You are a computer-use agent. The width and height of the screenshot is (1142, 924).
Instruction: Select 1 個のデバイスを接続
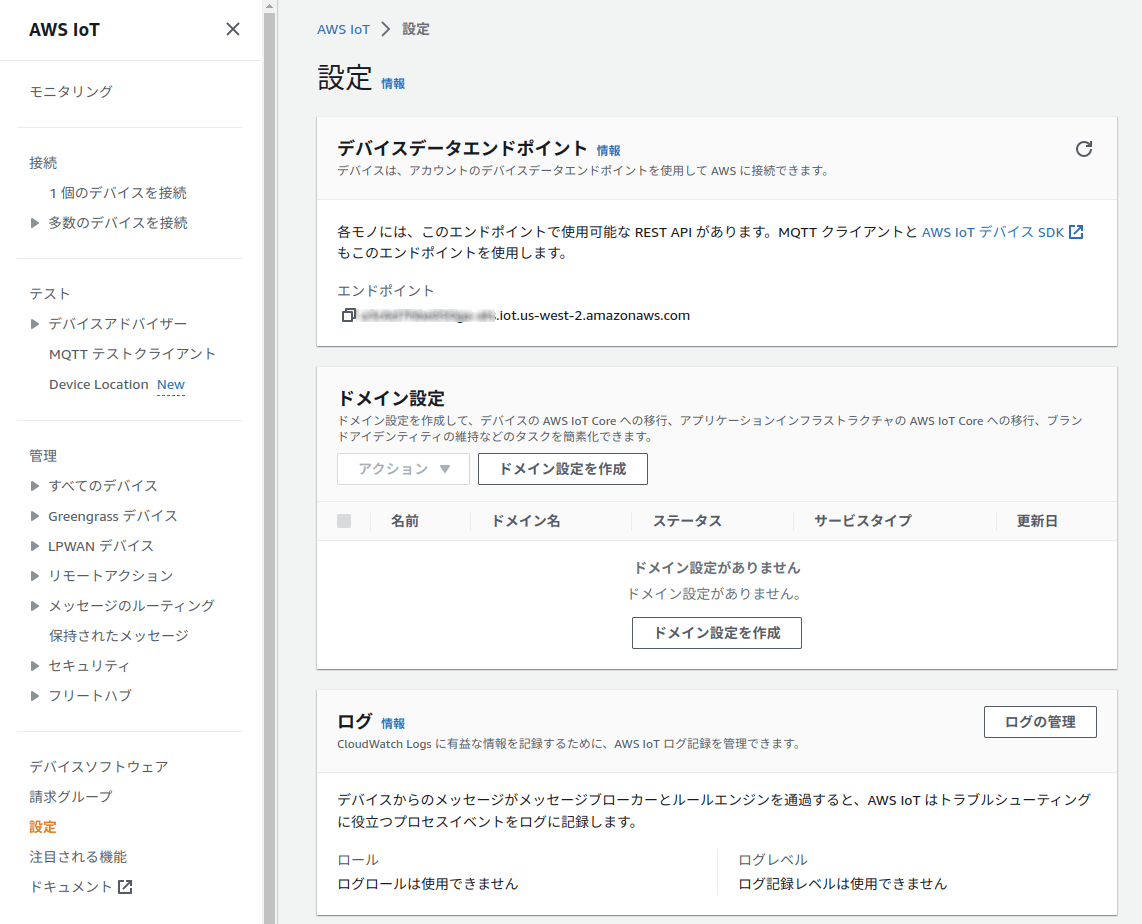[118, 193]
